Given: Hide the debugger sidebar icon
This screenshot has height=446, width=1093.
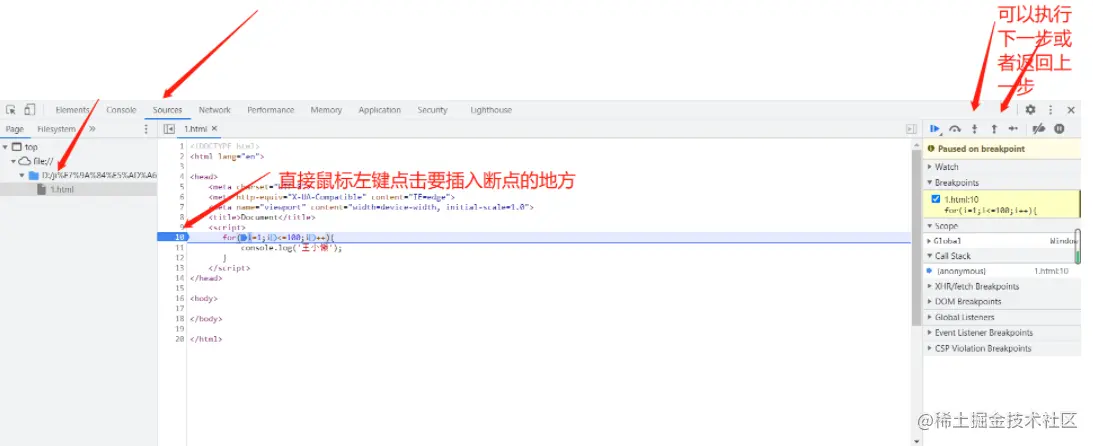Looking at the screenshot, I should (910, 129).
